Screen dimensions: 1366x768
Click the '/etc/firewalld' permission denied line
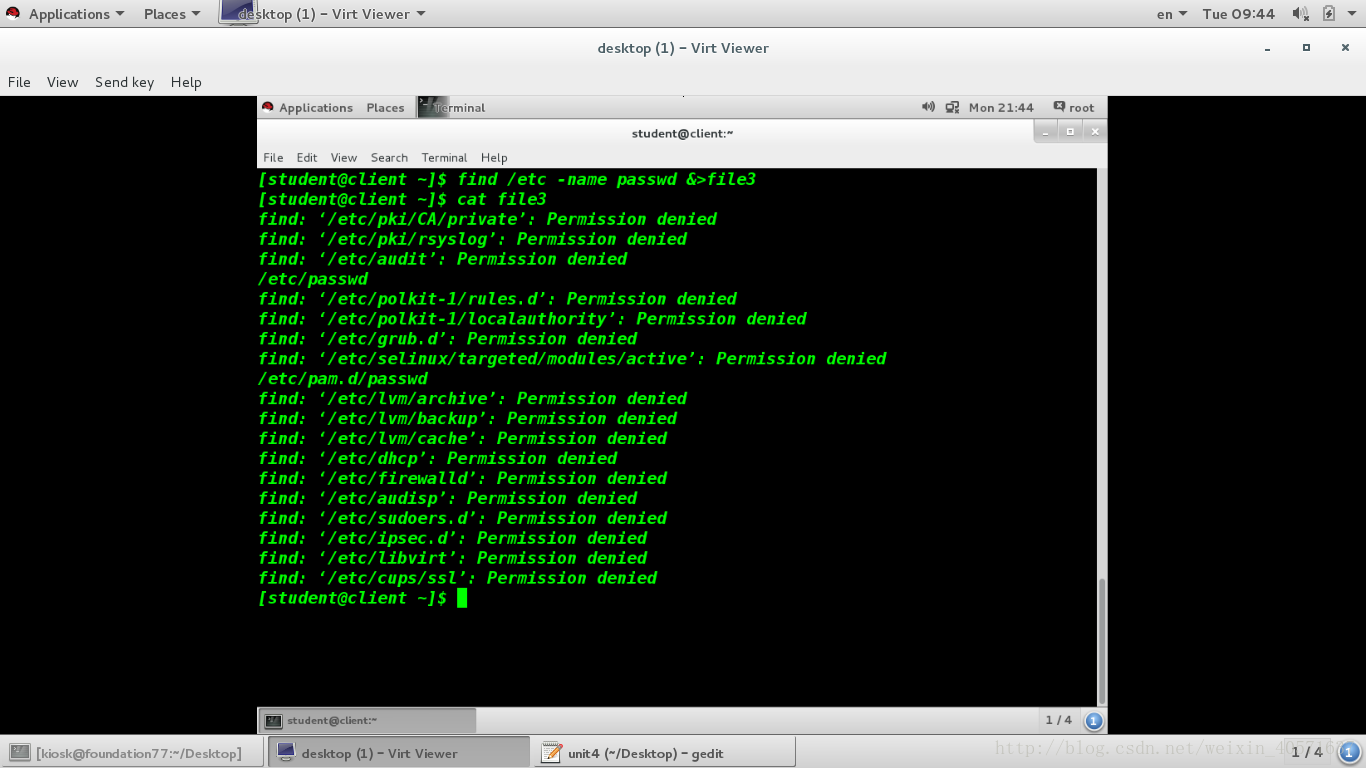pos(463,478)
